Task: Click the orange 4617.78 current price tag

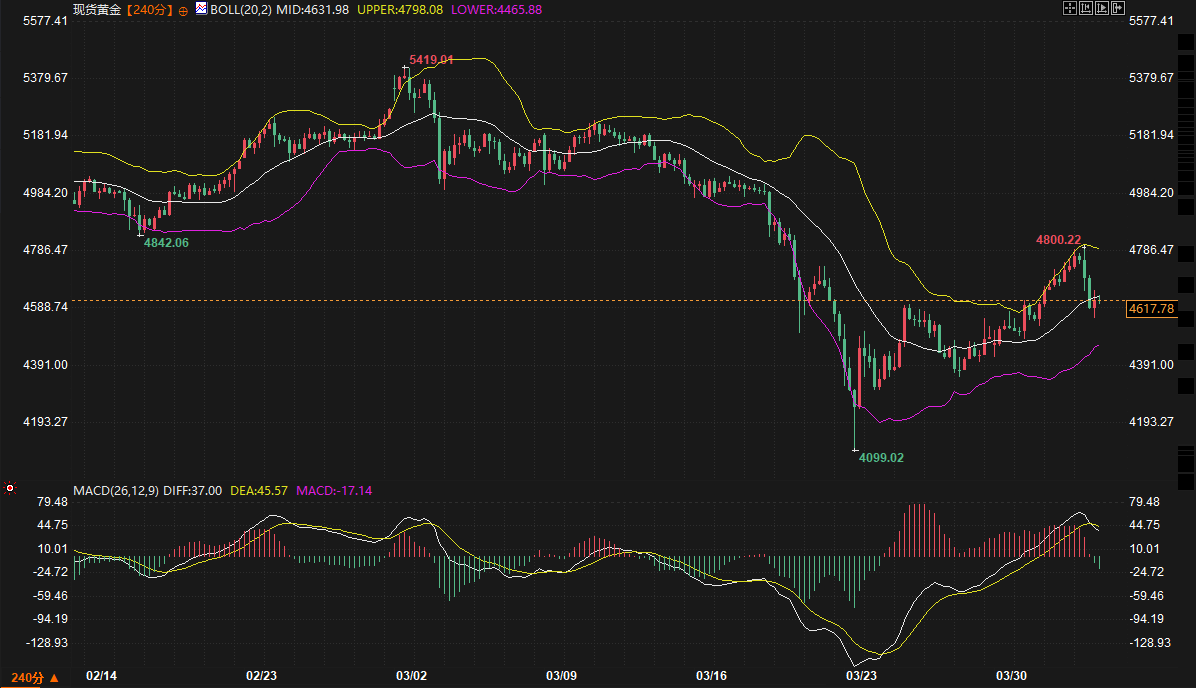Action: point(1150,309)
